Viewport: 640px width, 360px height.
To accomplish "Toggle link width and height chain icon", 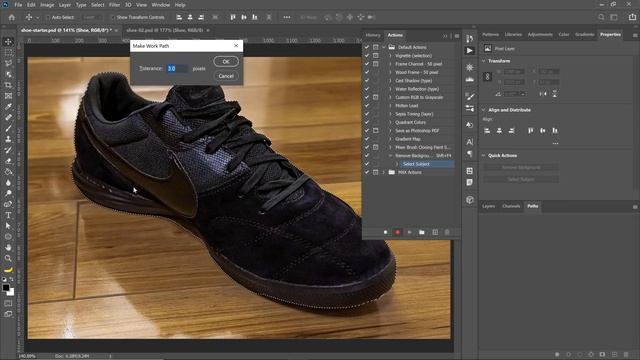I will coord(487,76).
